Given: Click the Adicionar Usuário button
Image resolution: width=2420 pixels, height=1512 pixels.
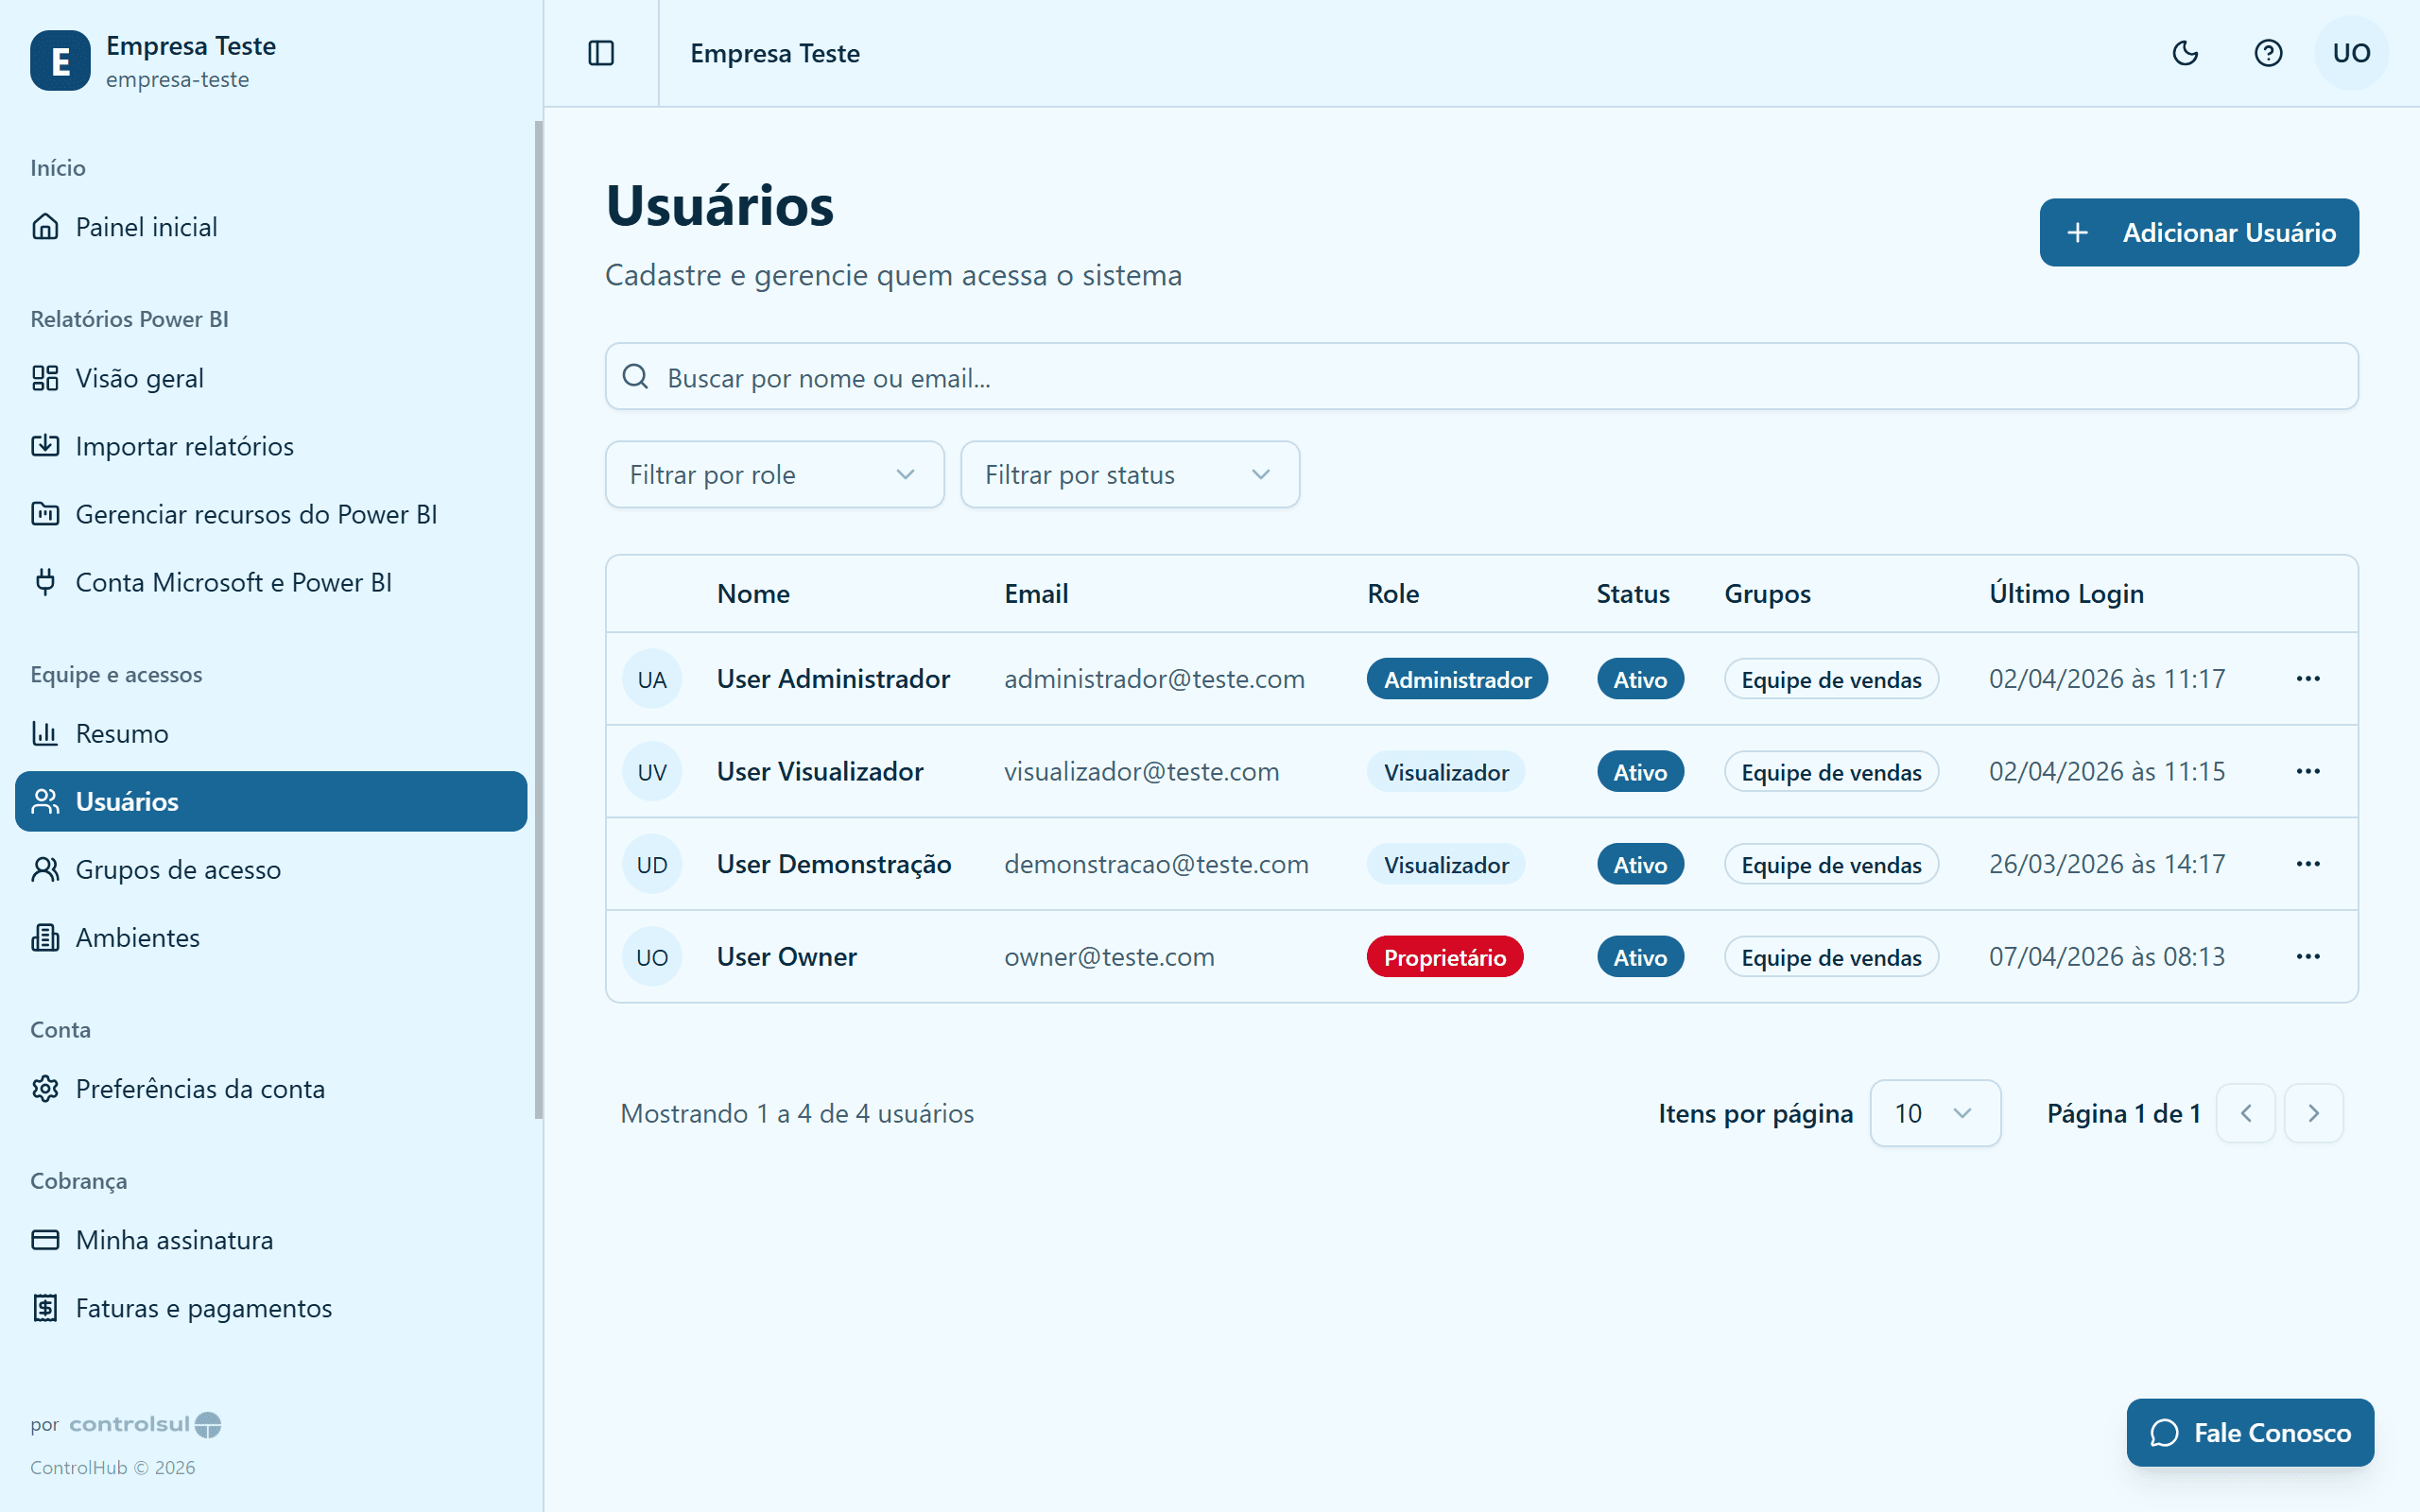Looking at the screenshot, I should (2198, 232).
